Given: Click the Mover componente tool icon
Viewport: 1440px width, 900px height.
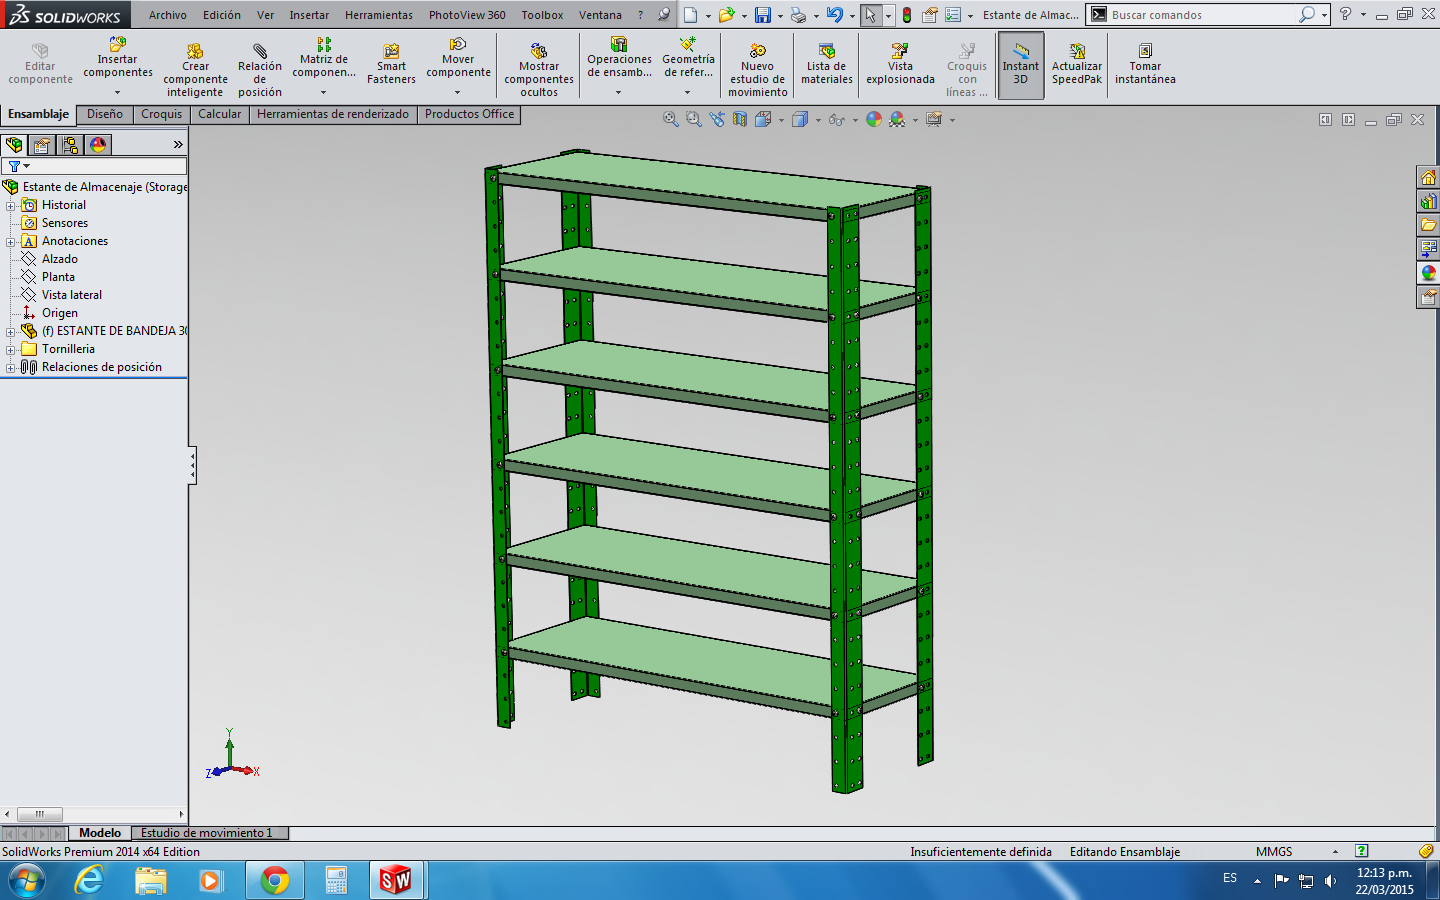Looking at the screenshot, I should [458, 44].
